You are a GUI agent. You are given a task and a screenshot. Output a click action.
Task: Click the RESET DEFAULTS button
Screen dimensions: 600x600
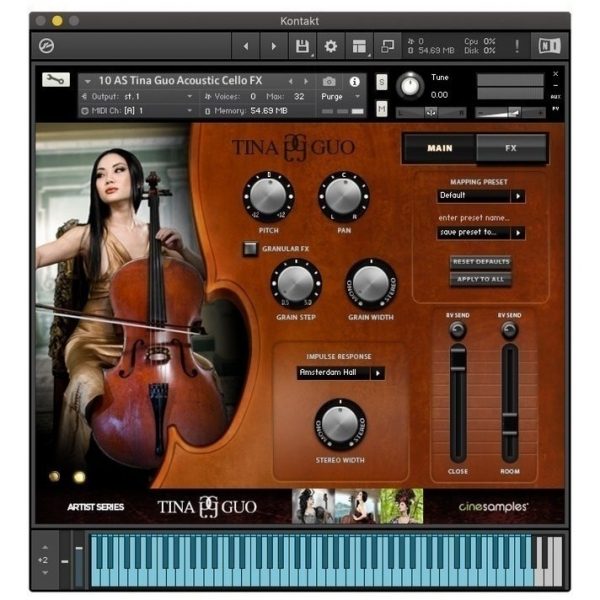481,262
